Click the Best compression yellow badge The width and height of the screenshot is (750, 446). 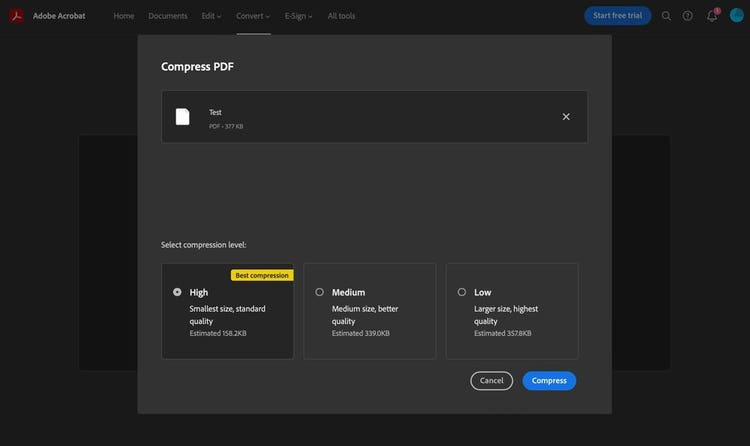pos(262,275)
